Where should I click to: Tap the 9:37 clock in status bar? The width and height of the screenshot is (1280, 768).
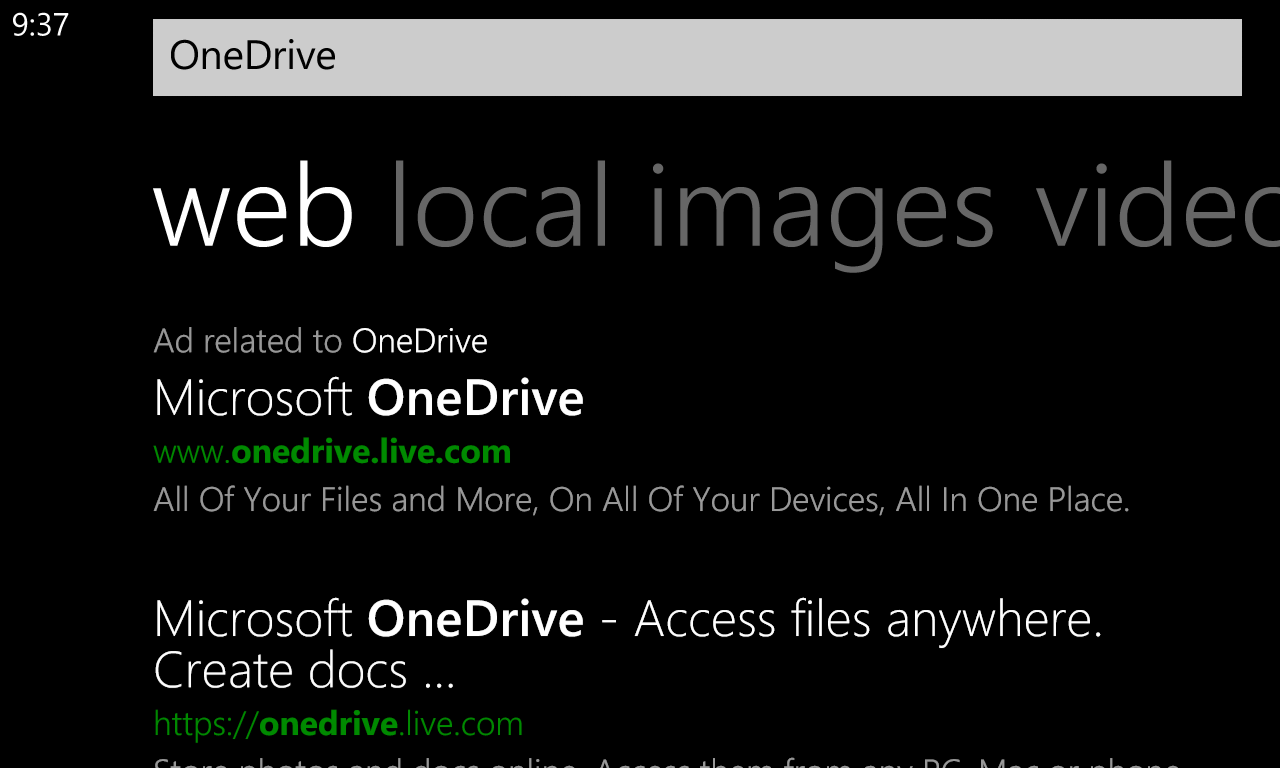40,25
